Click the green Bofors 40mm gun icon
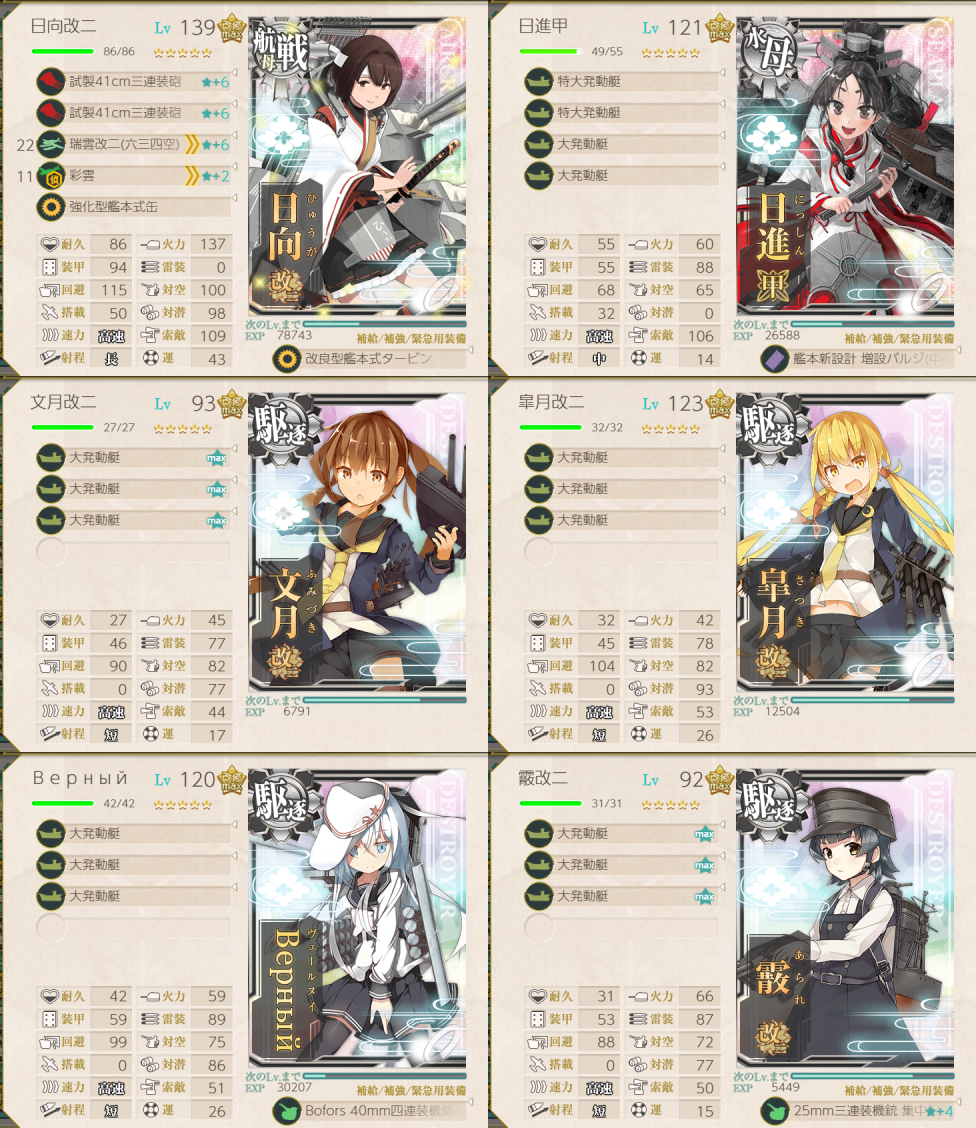Viewport: 976px width, 1128px height. pyautogui.click(x=287, y=1110)
